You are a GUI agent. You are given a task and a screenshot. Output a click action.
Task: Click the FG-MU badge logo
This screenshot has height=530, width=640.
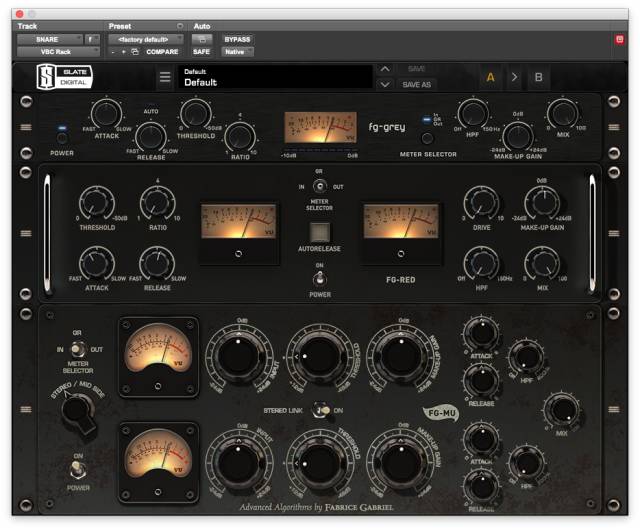[x=441, y=414]
